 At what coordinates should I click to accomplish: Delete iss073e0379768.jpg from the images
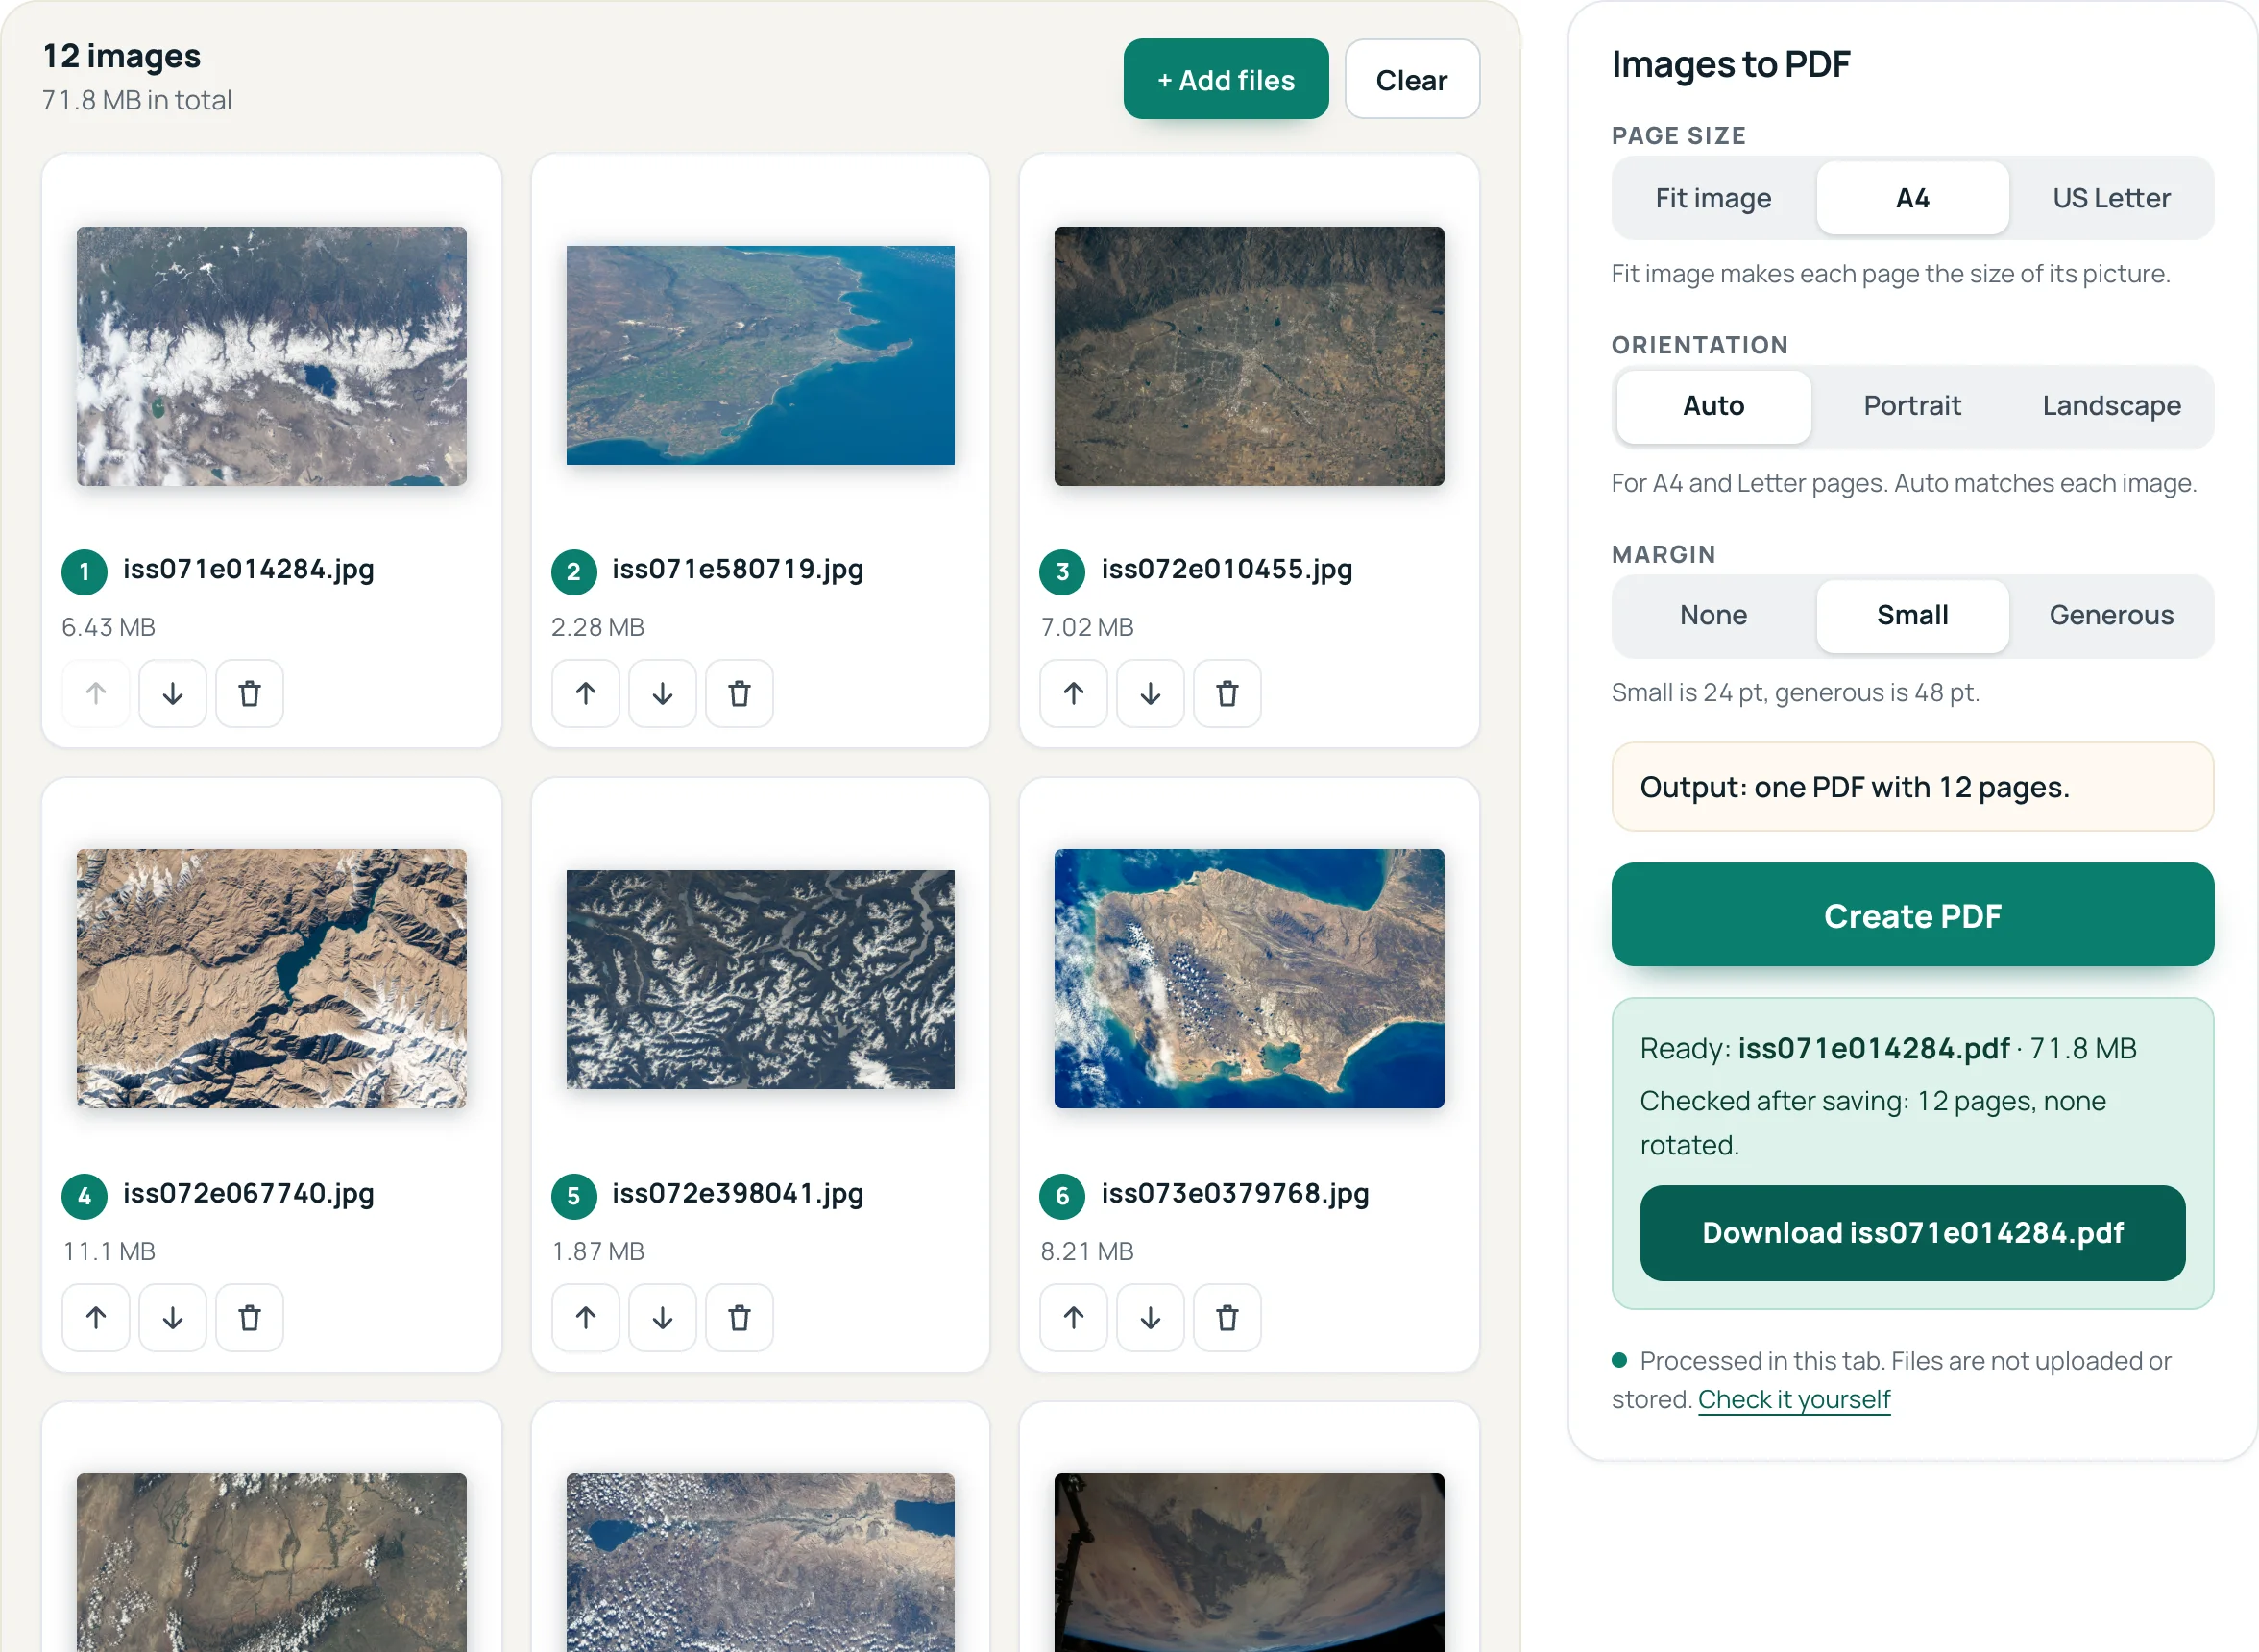pos(1227,1318)
